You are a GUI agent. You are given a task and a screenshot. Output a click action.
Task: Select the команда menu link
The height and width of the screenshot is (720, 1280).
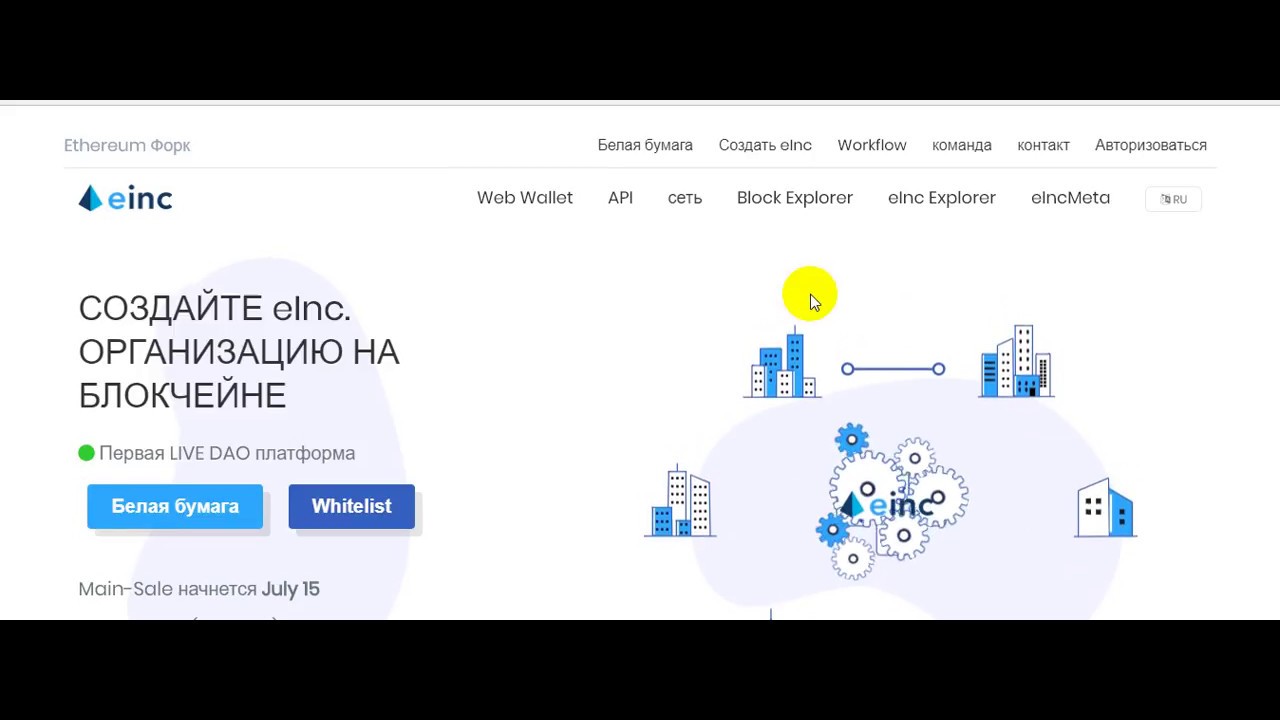tap(962, 145)
